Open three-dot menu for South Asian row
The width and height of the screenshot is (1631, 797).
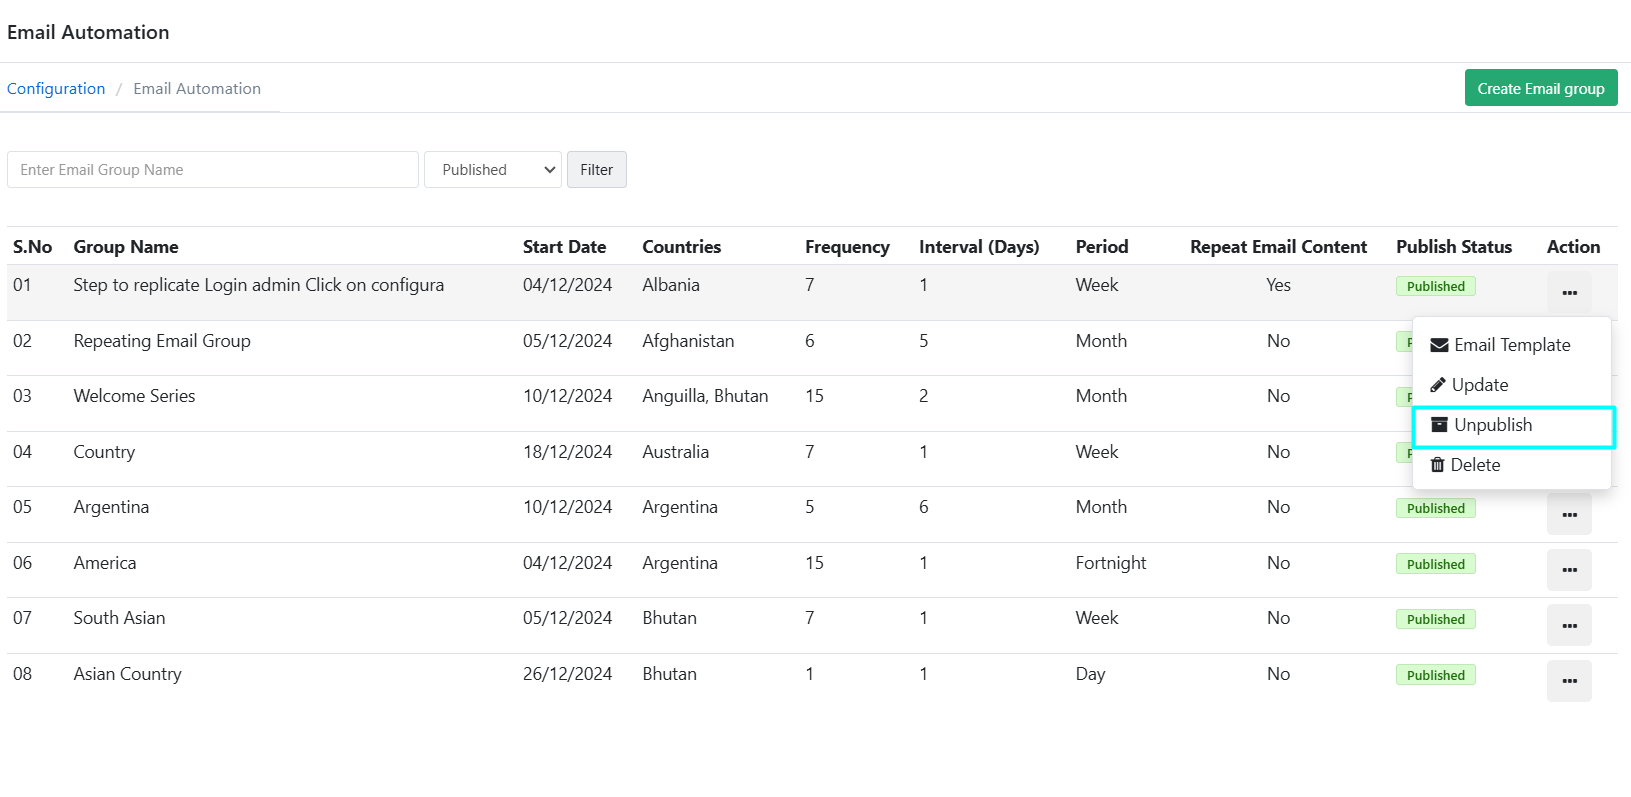click(x=1568, y=625)
